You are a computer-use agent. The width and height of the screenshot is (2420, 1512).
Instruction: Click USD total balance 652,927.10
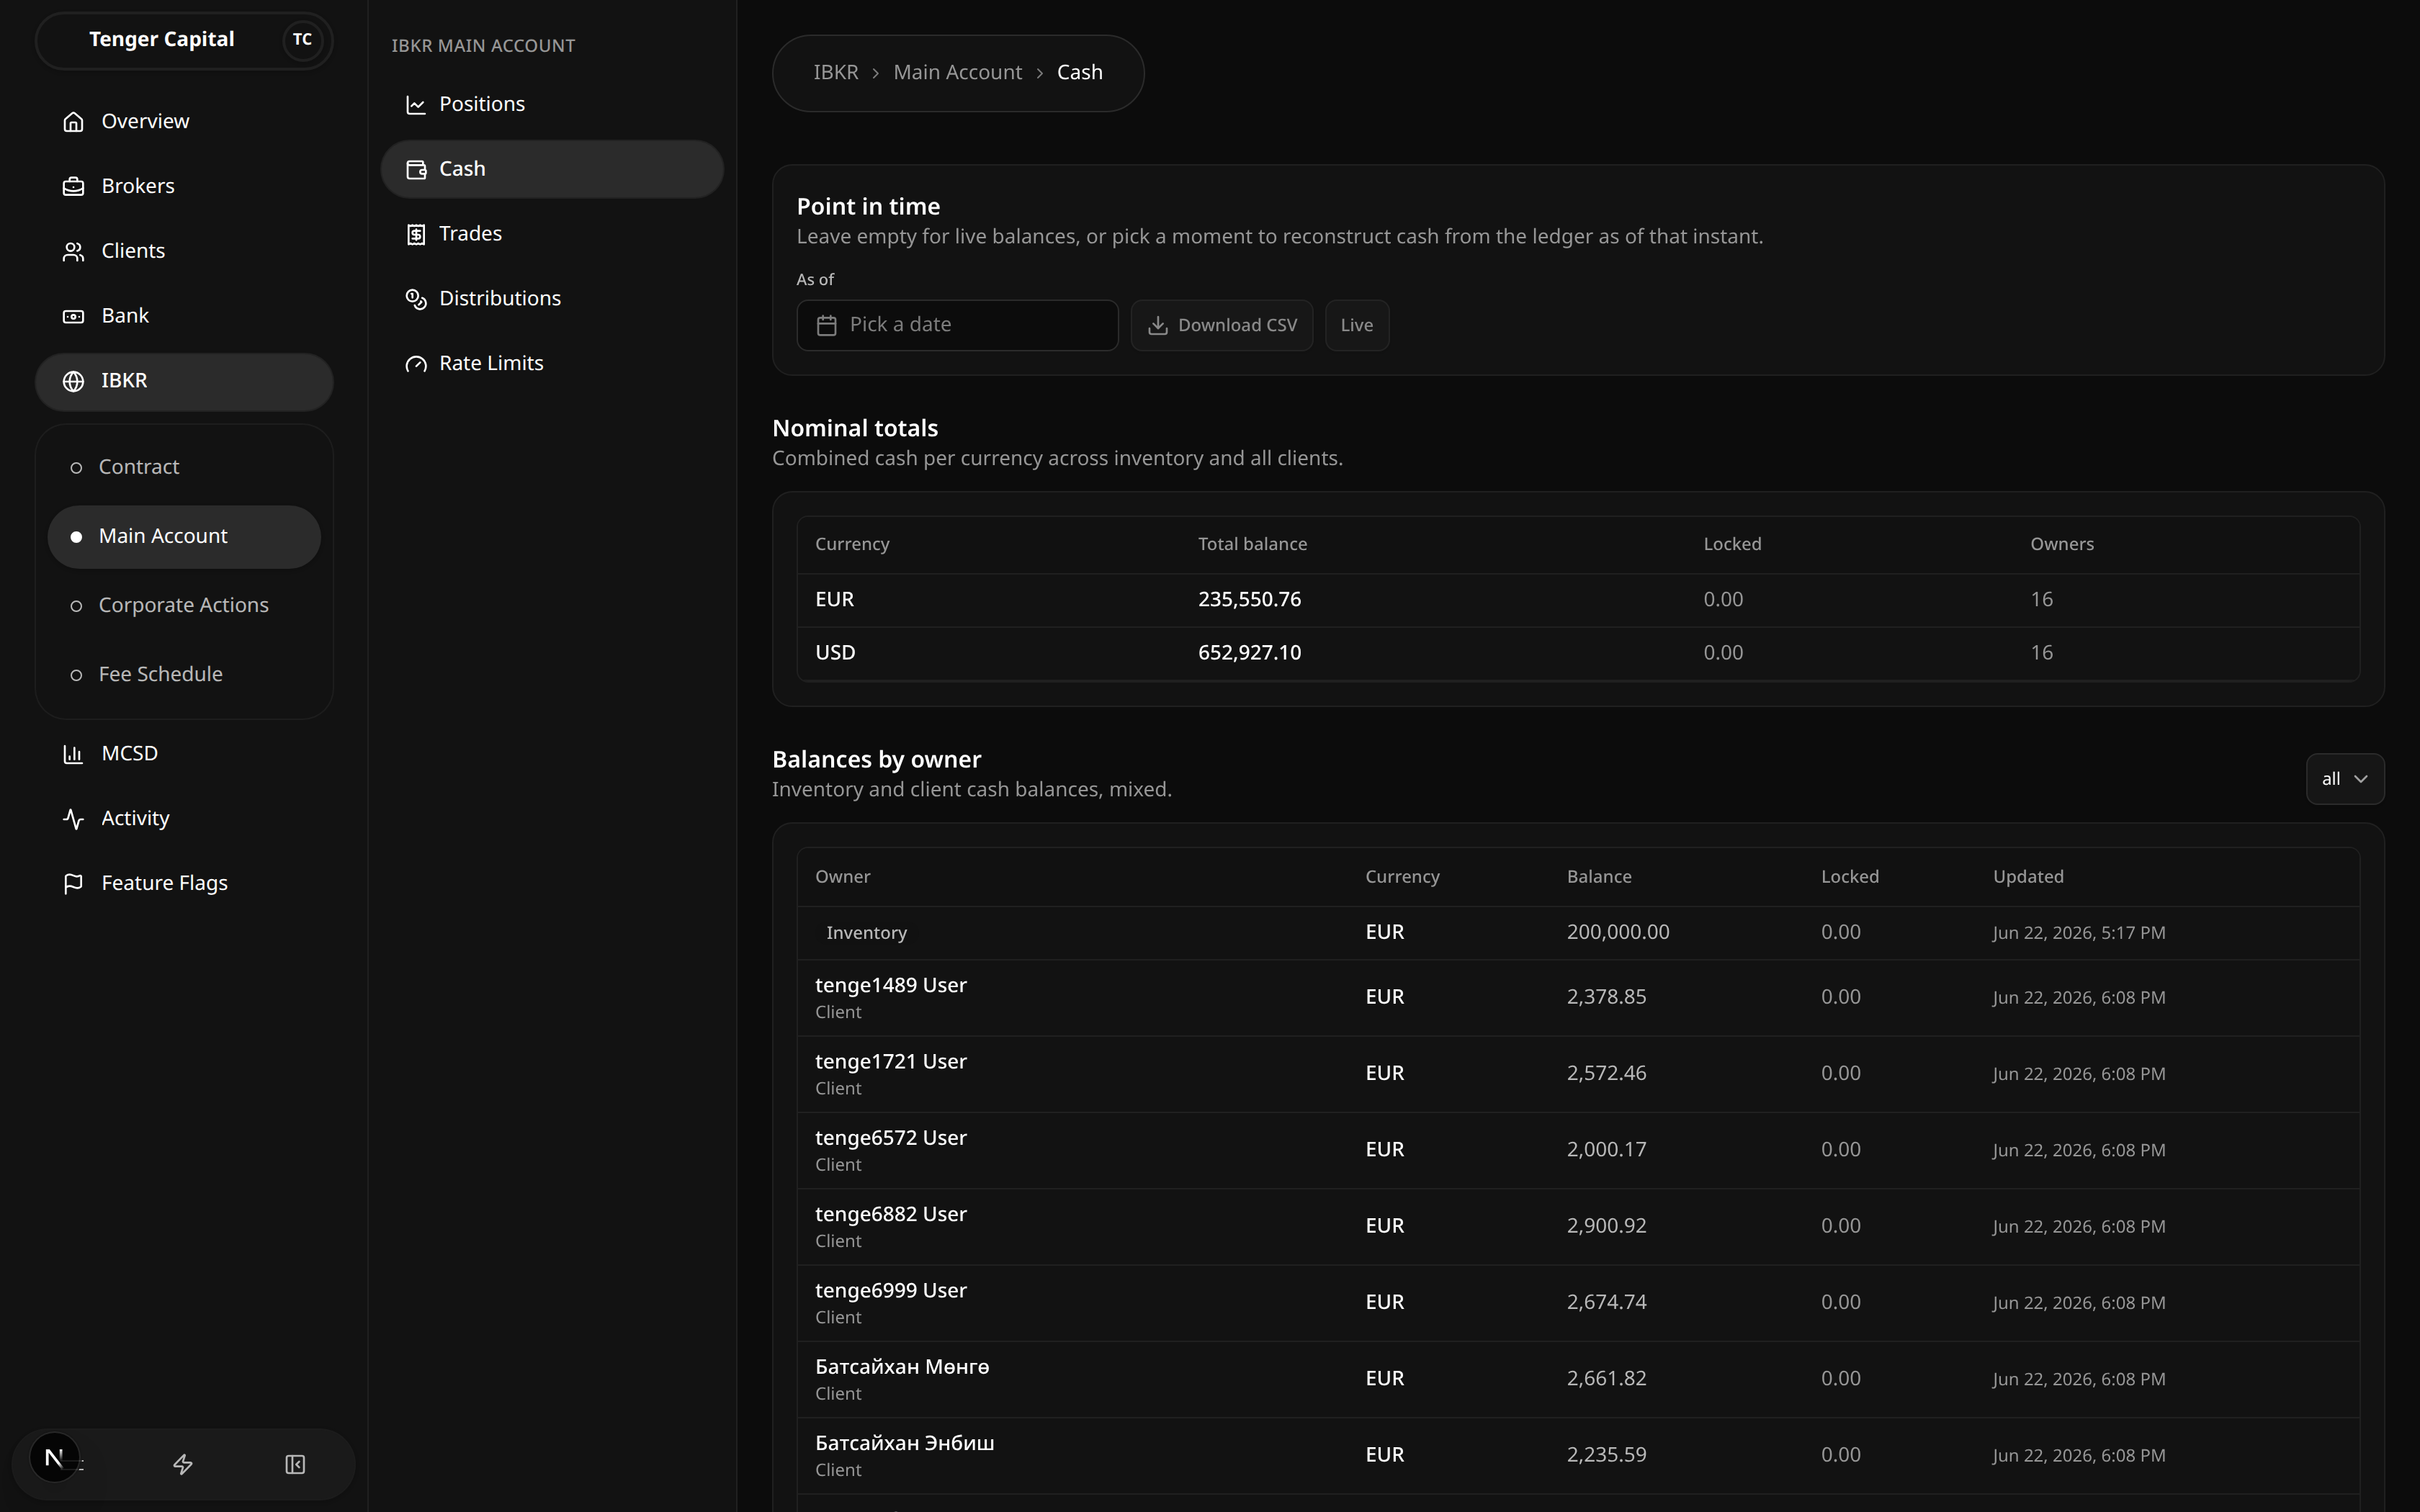1249,653
